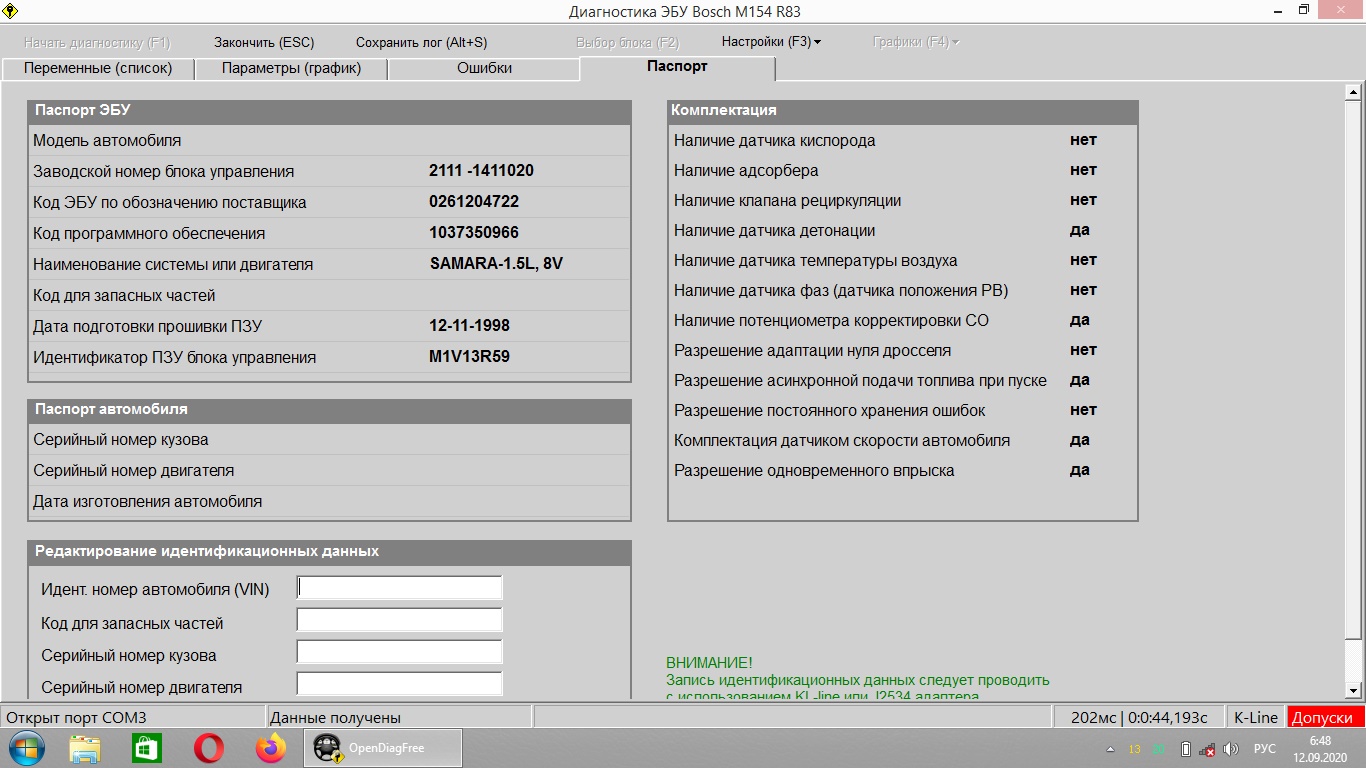This screenshot has width=1366, height=768.
Task: Show hidden tray icons arrow
Action: click(x=1111, y=749)
